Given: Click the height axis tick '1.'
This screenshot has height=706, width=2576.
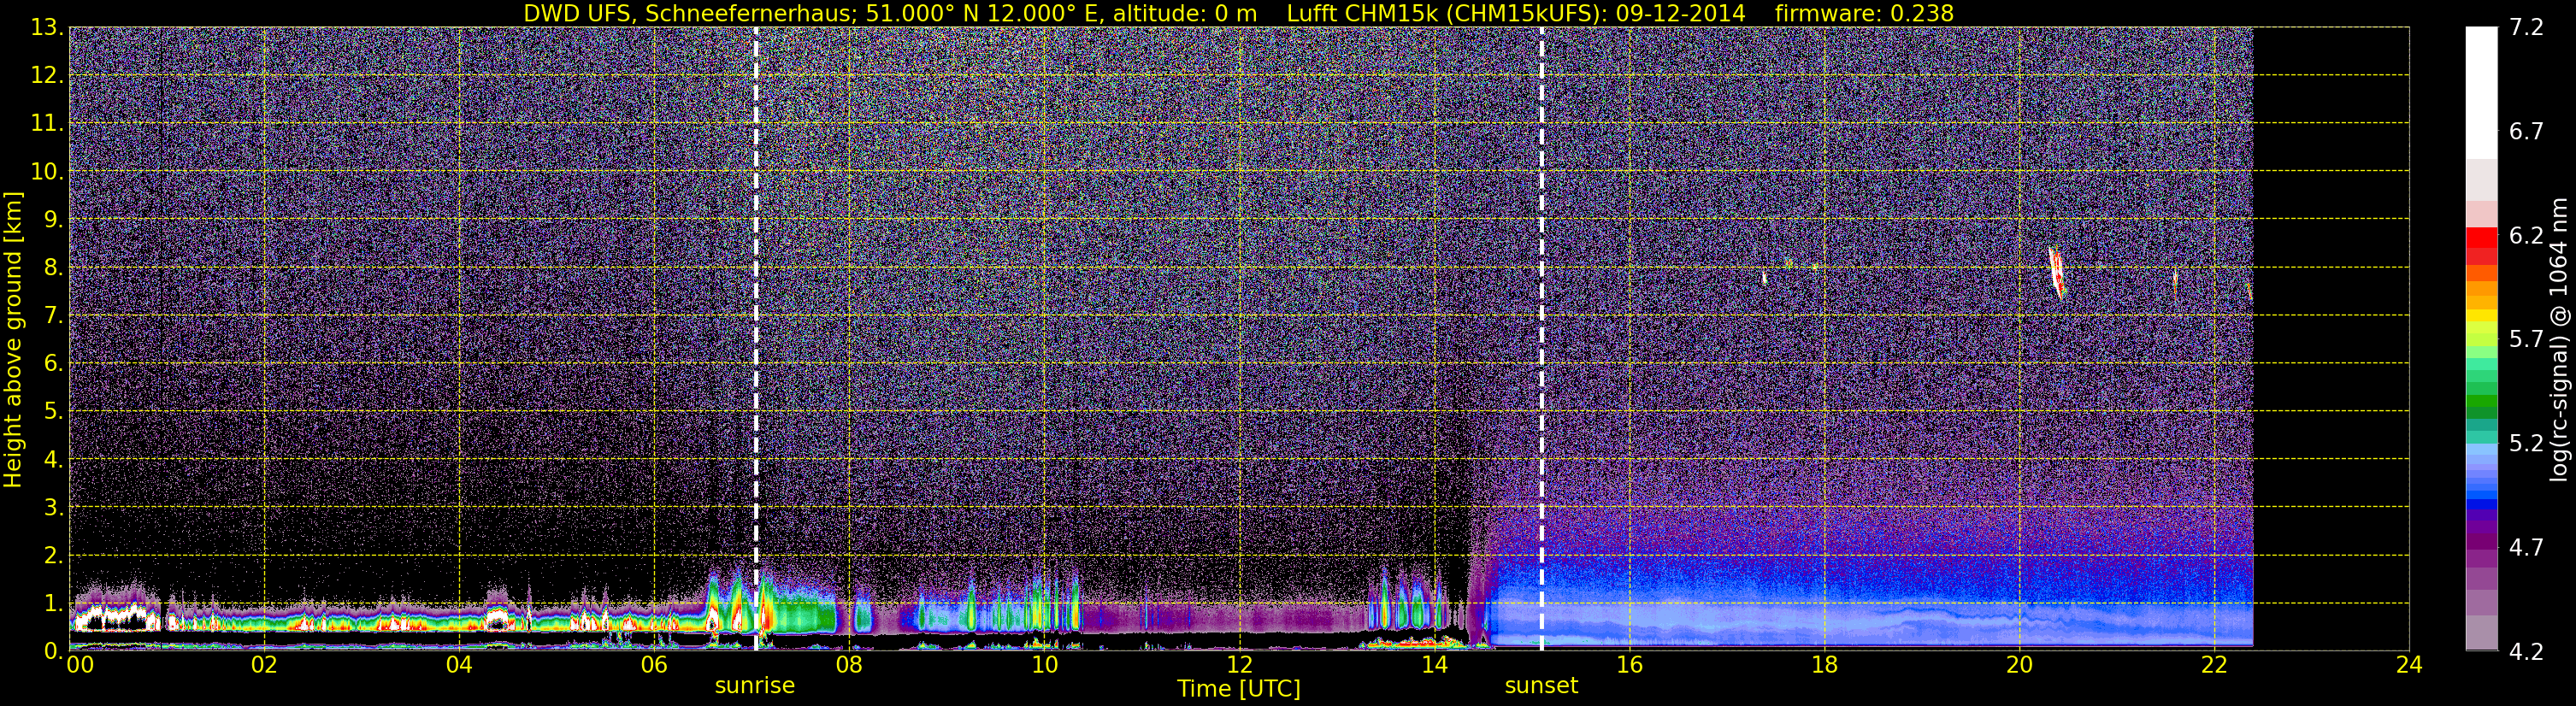Looking at the screenshot, I should (53, 604).
